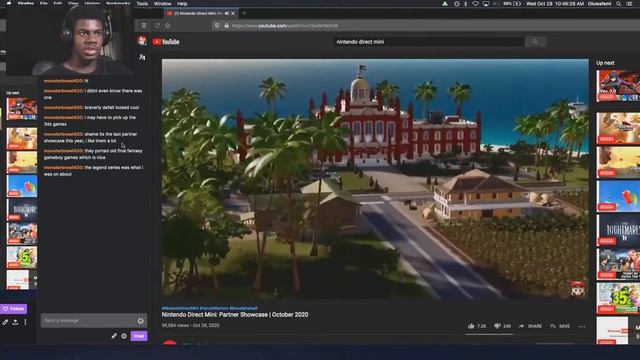Click the pencil icon beside the Chat button
This screenshot has height=360, width=640.
114,336
